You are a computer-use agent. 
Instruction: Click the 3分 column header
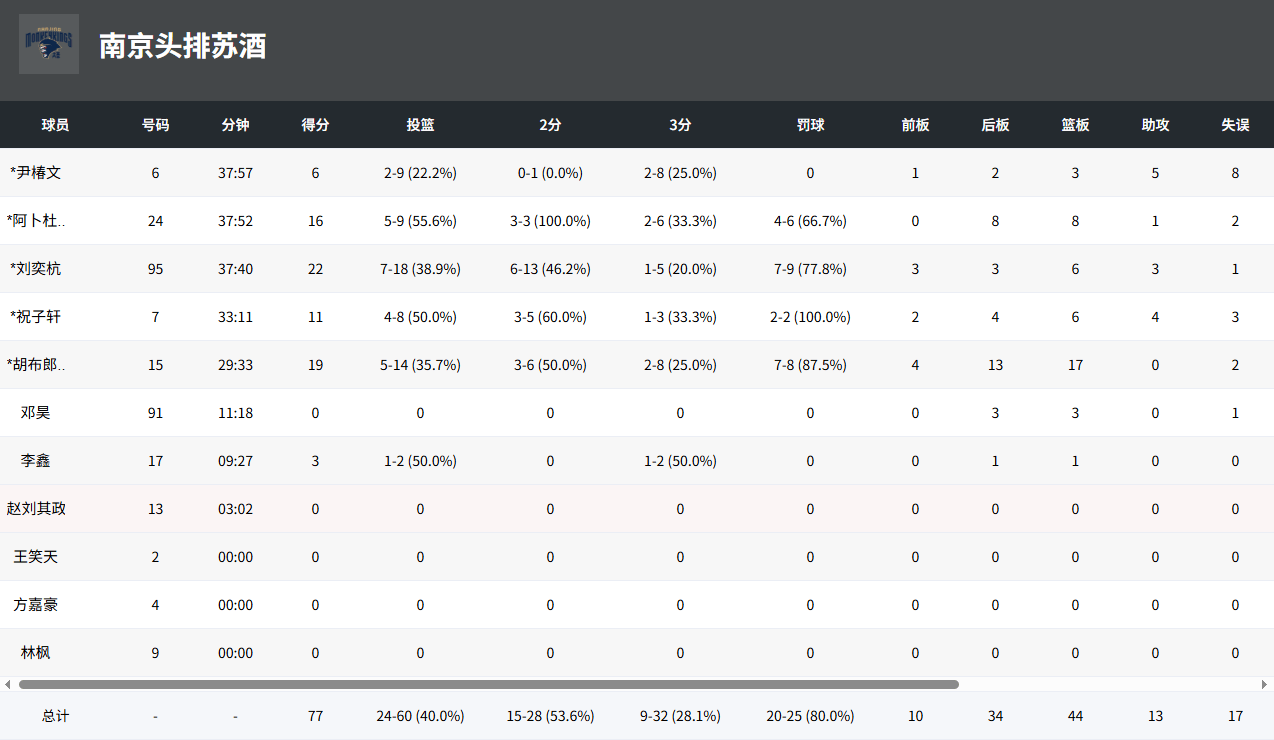pyautogui.click(x=680, y=125)
